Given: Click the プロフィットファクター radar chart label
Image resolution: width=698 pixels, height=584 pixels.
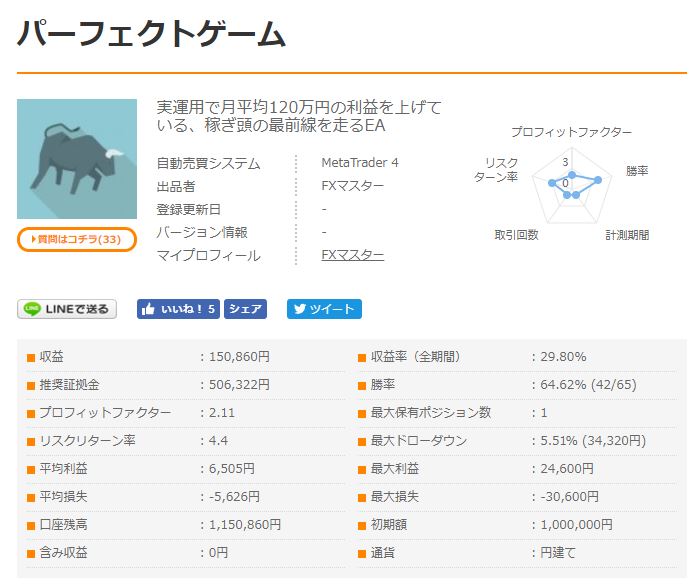Looking at the screenshot, I should point(571,132).
